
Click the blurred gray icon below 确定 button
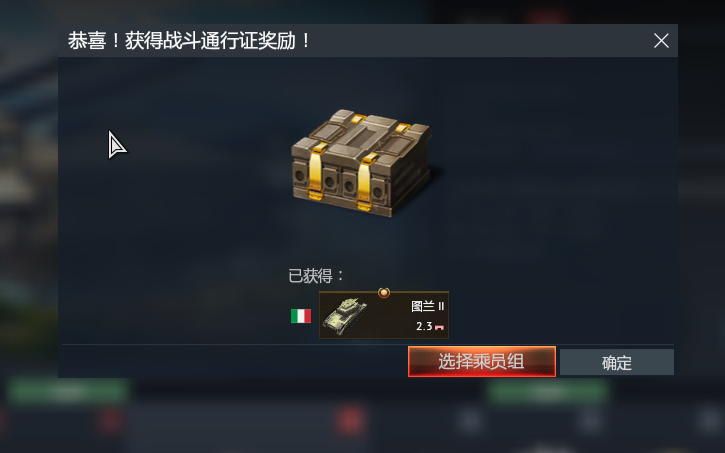click(590, 421)
